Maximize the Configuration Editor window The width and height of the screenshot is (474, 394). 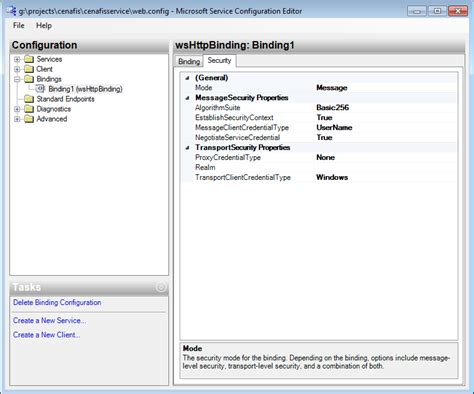[437, 11]
